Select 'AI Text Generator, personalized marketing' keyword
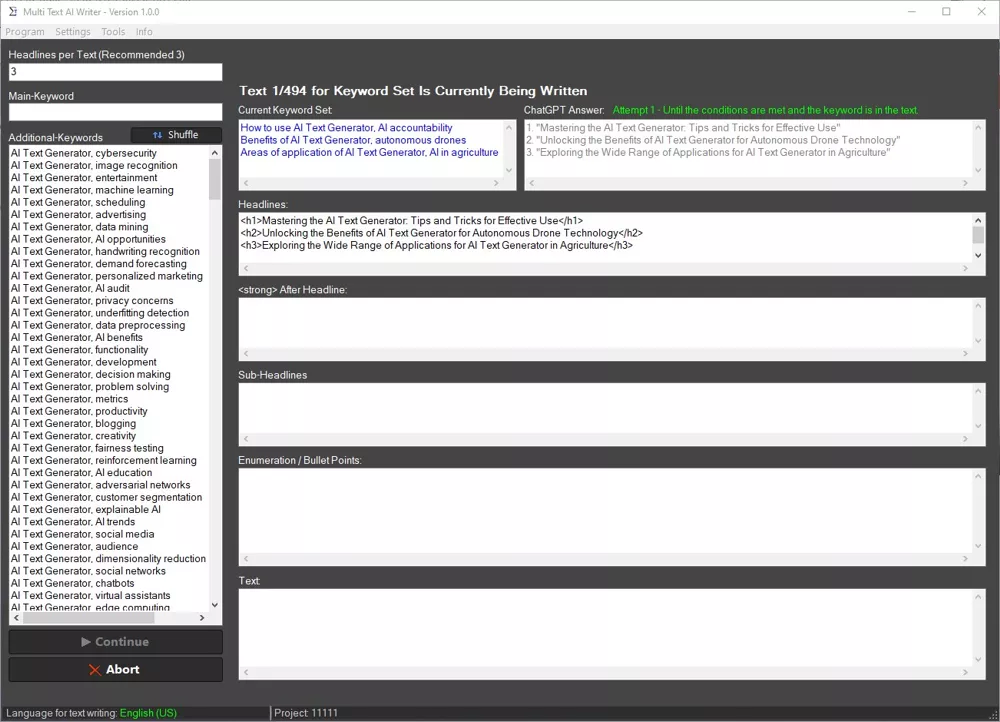The width and height of the screenshot is (1000, 722). click(107, 276)
